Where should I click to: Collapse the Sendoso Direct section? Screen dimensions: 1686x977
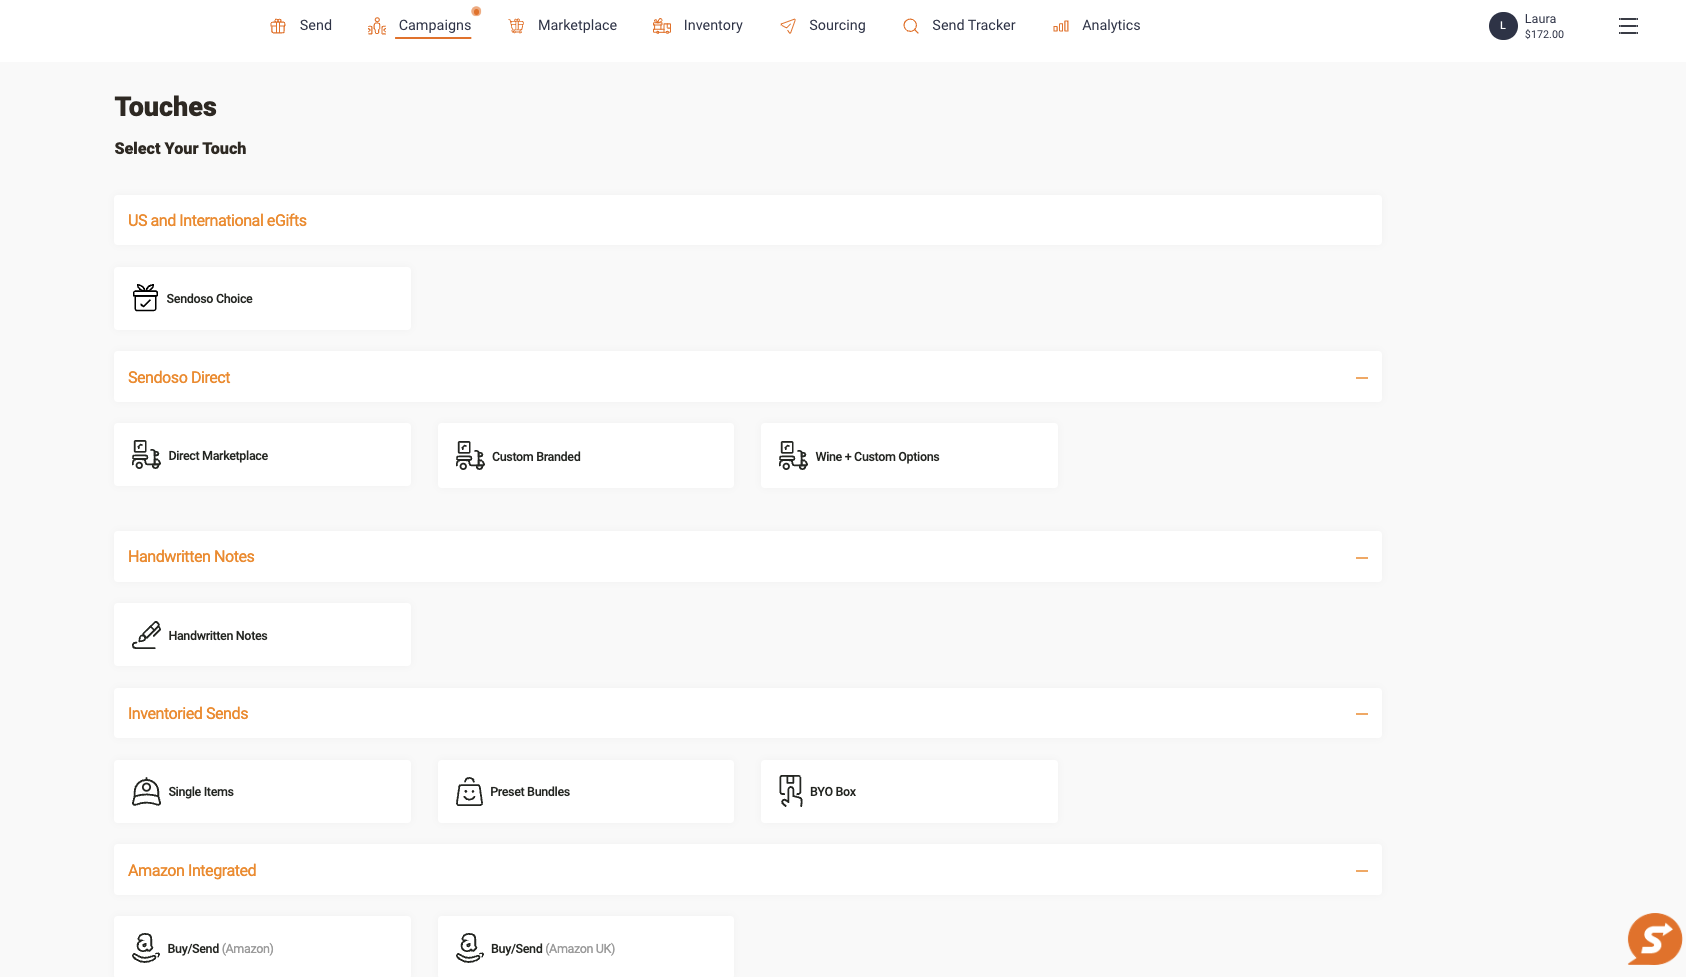[x=1361, y=378]
